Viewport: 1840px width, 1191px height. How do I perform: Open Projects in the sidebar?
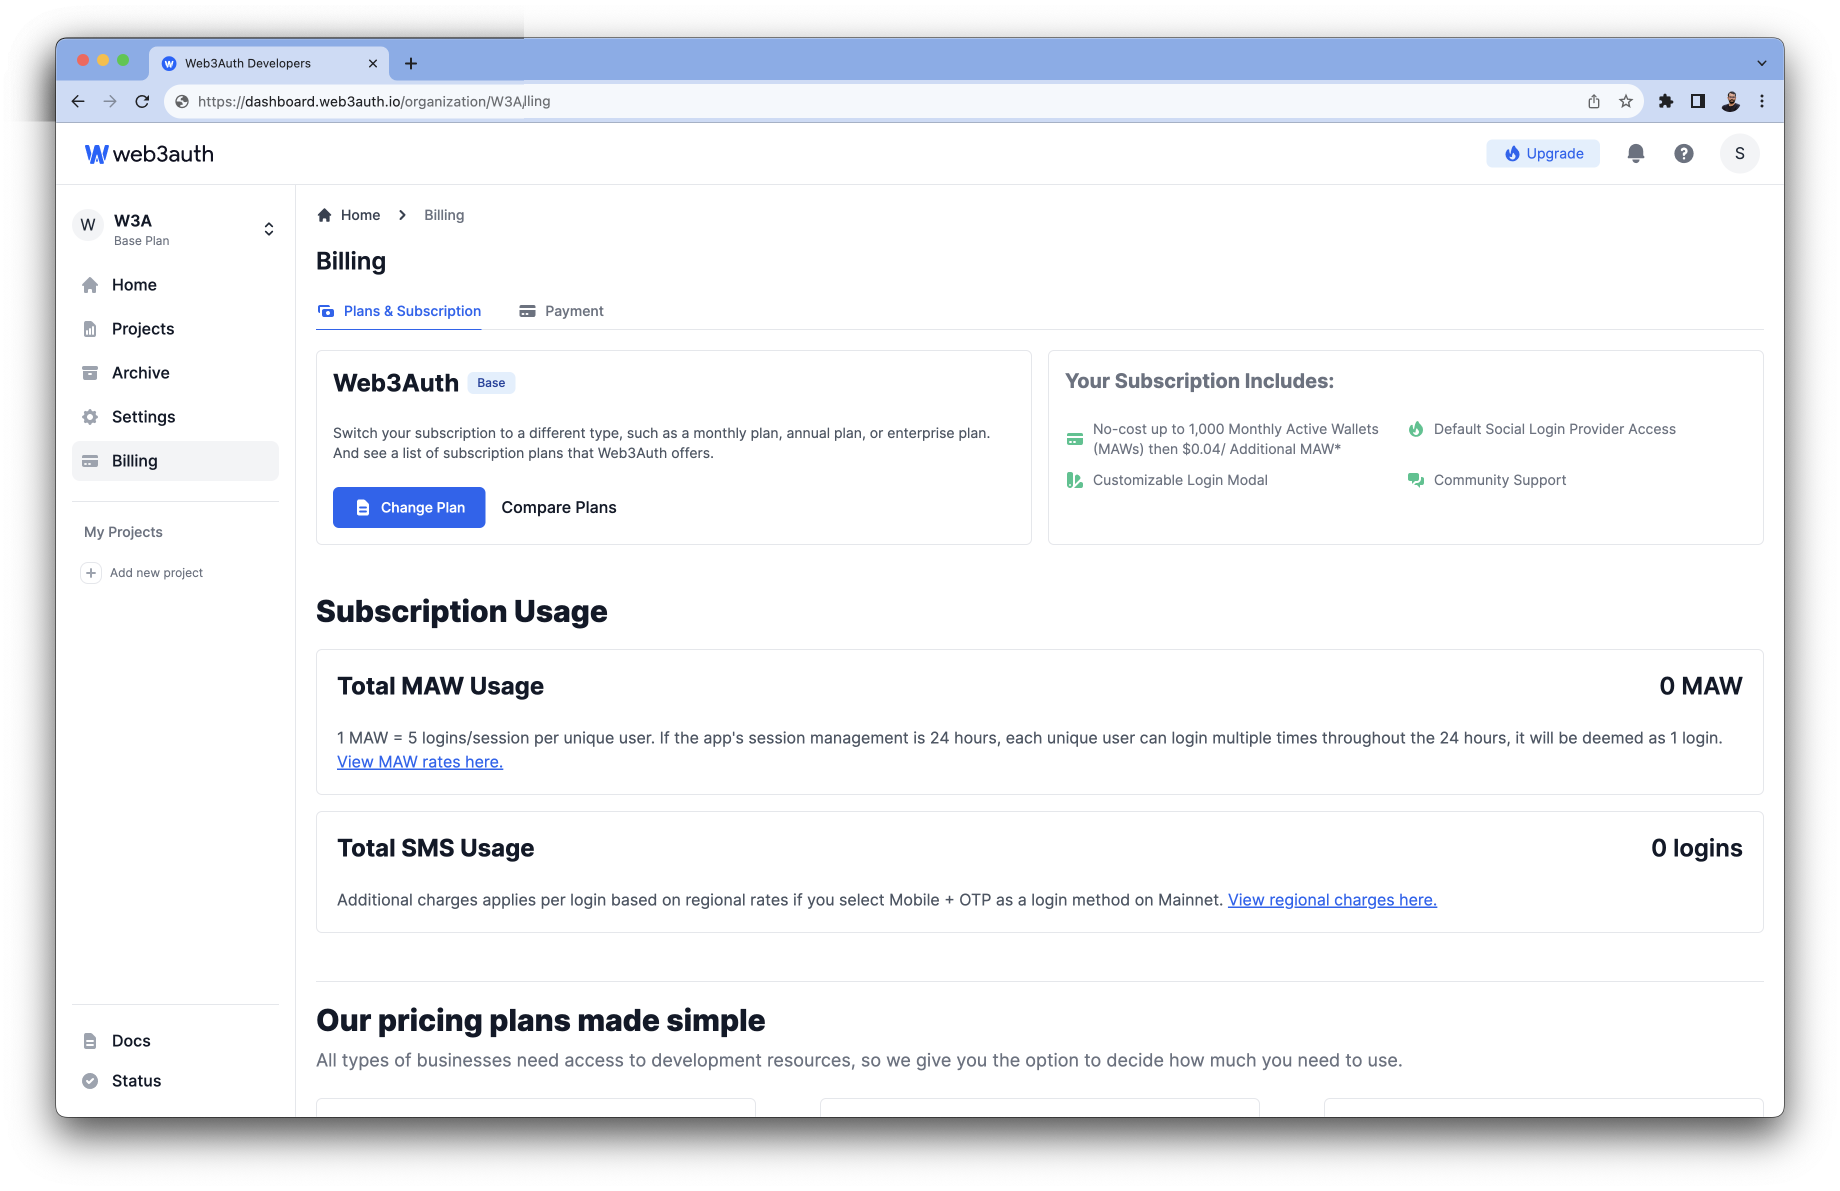point(175,329)
